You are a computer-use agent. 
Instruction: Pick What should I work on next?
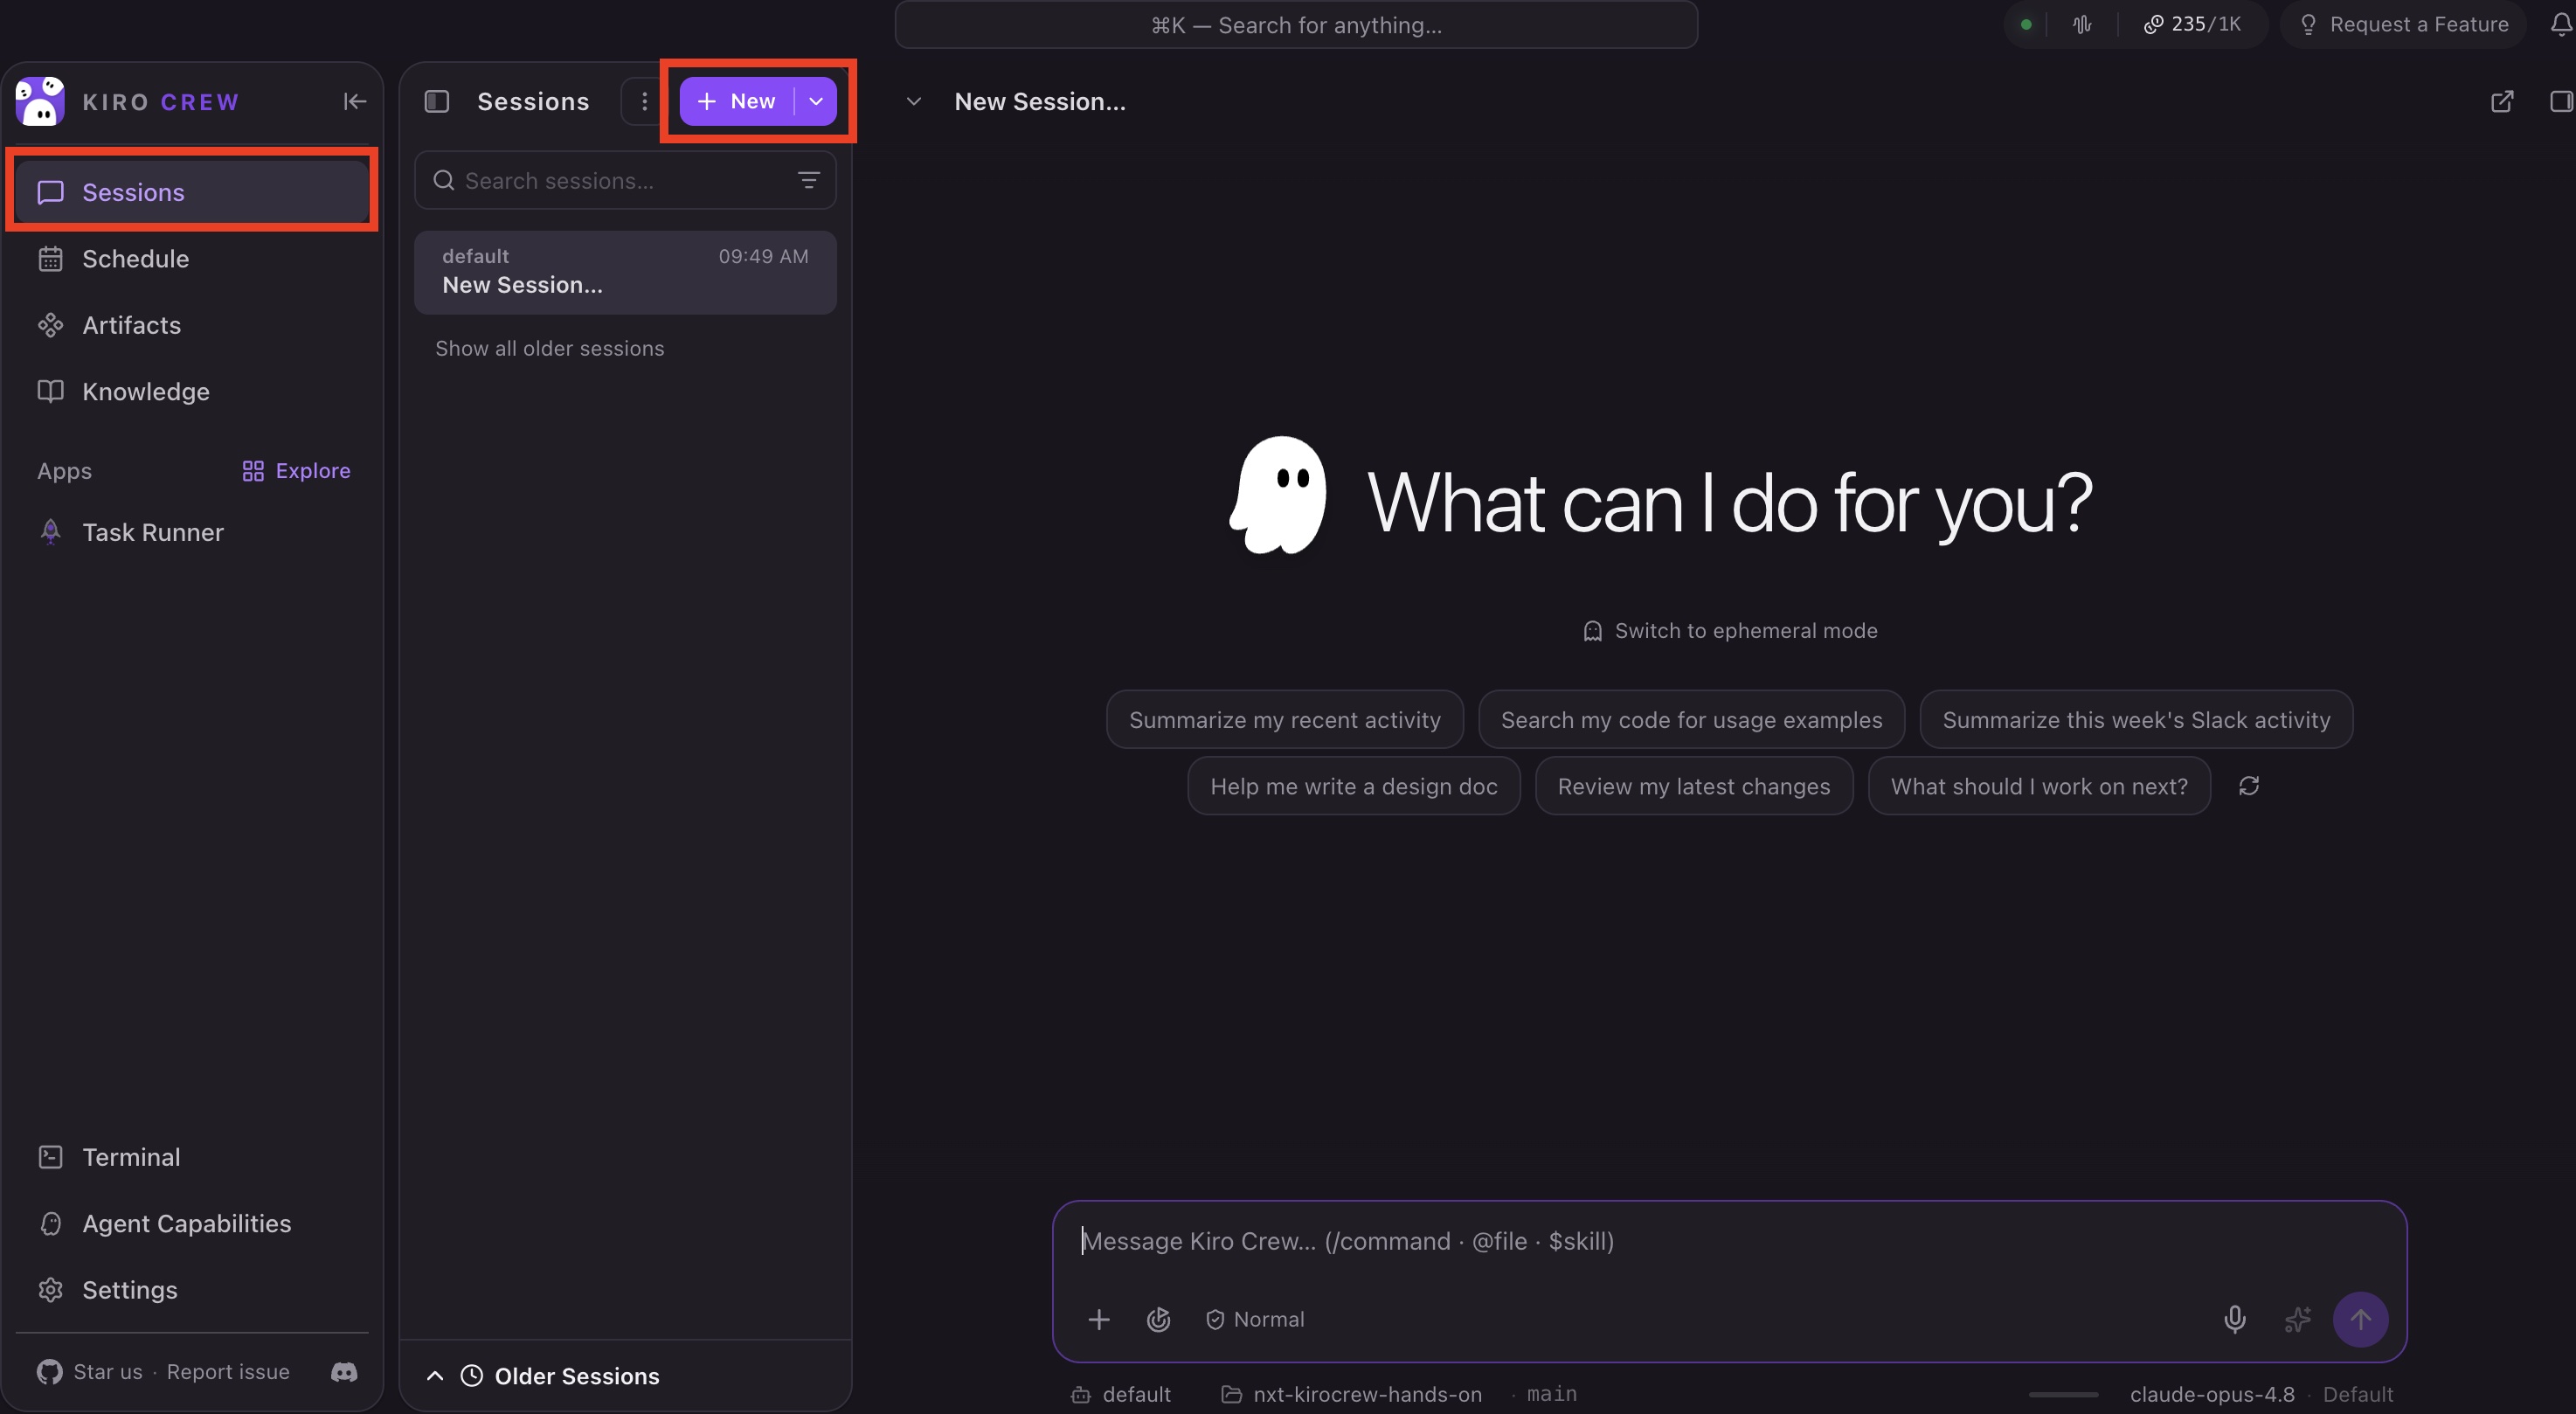click(x=2039, y=786)
